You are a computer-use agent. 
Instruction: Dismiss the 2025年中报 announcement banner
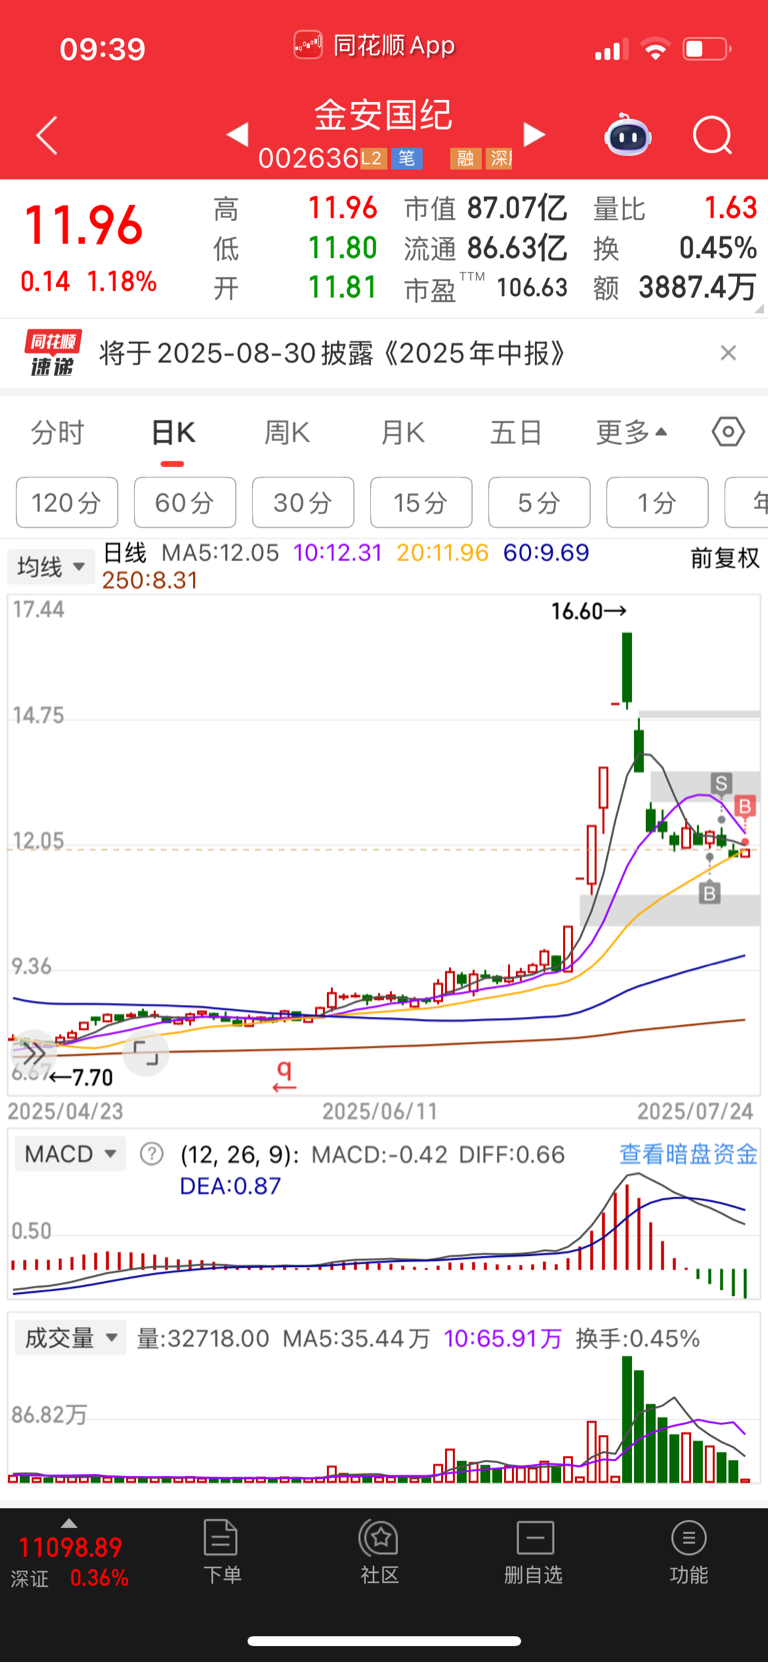click(x=728, y=352)
